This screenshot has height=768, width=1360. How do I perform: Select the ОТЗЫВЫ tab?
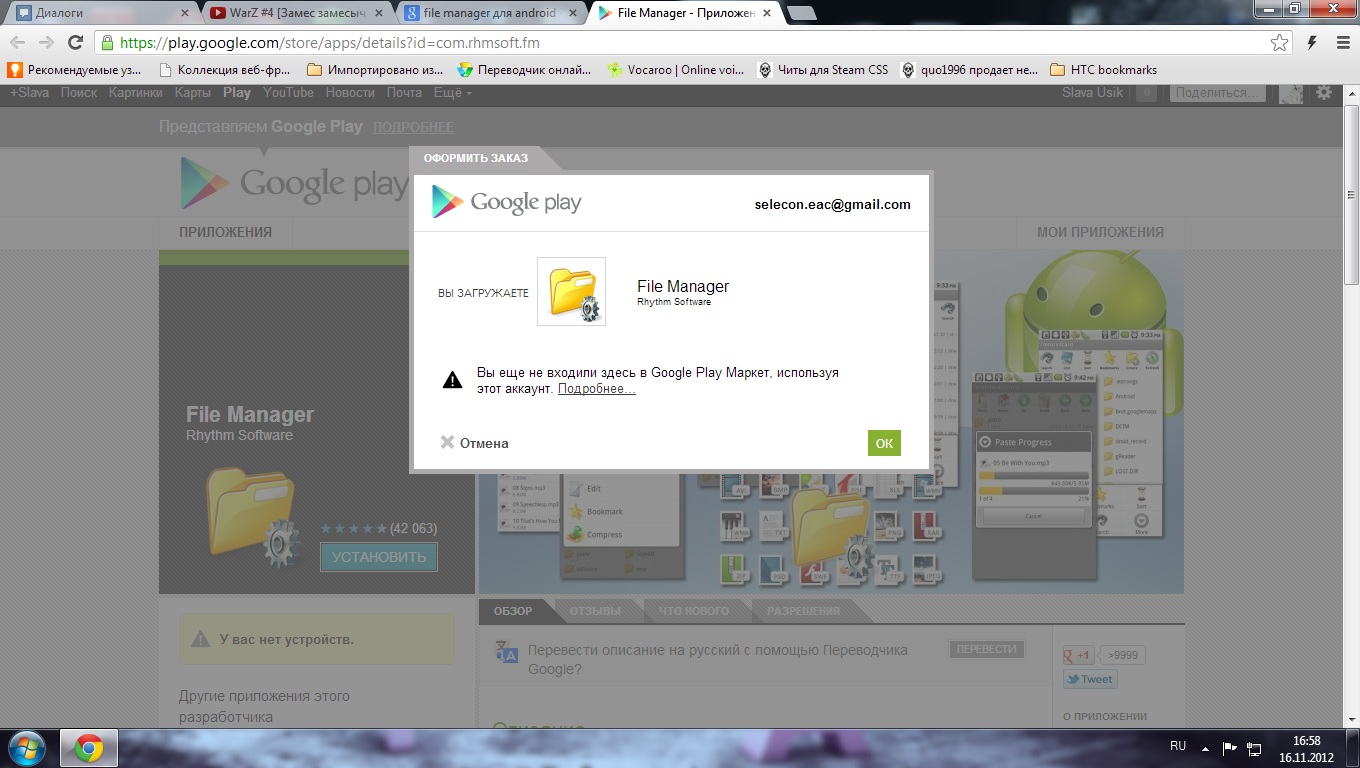(x=595, y=610)
